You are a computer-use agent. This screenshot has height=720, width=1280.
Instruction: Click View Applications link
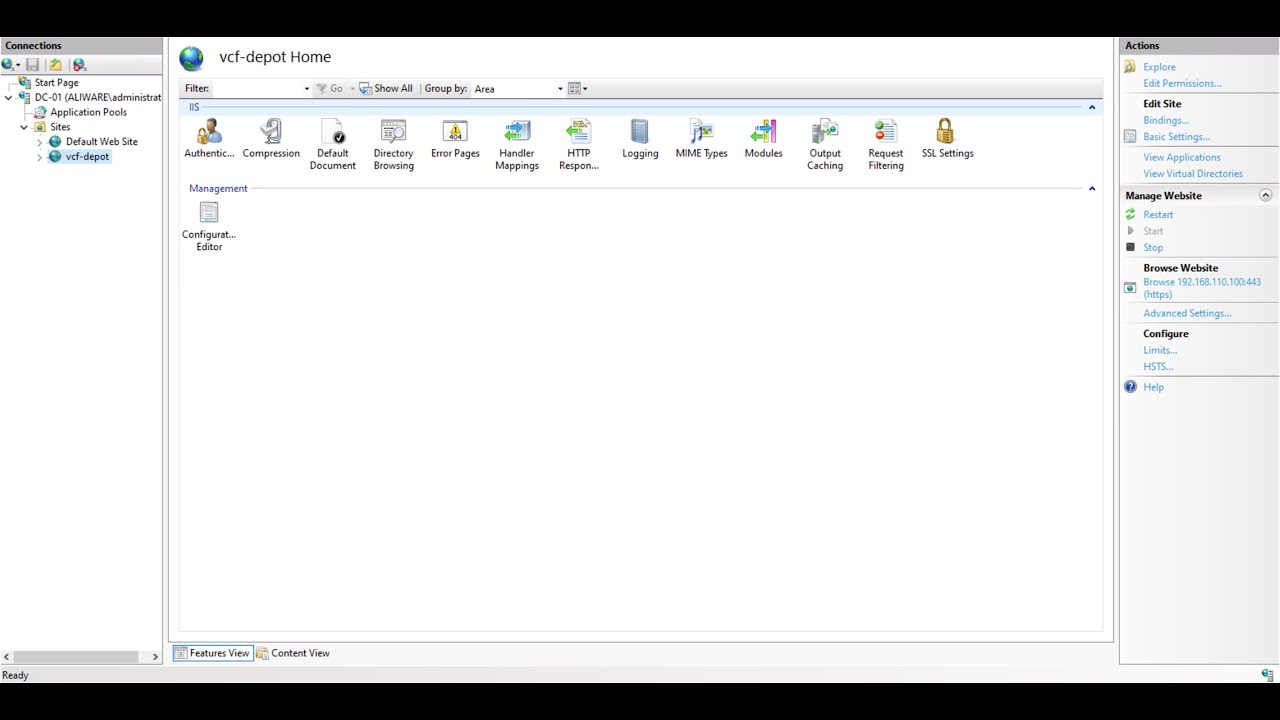click(x=1181, y=157)
